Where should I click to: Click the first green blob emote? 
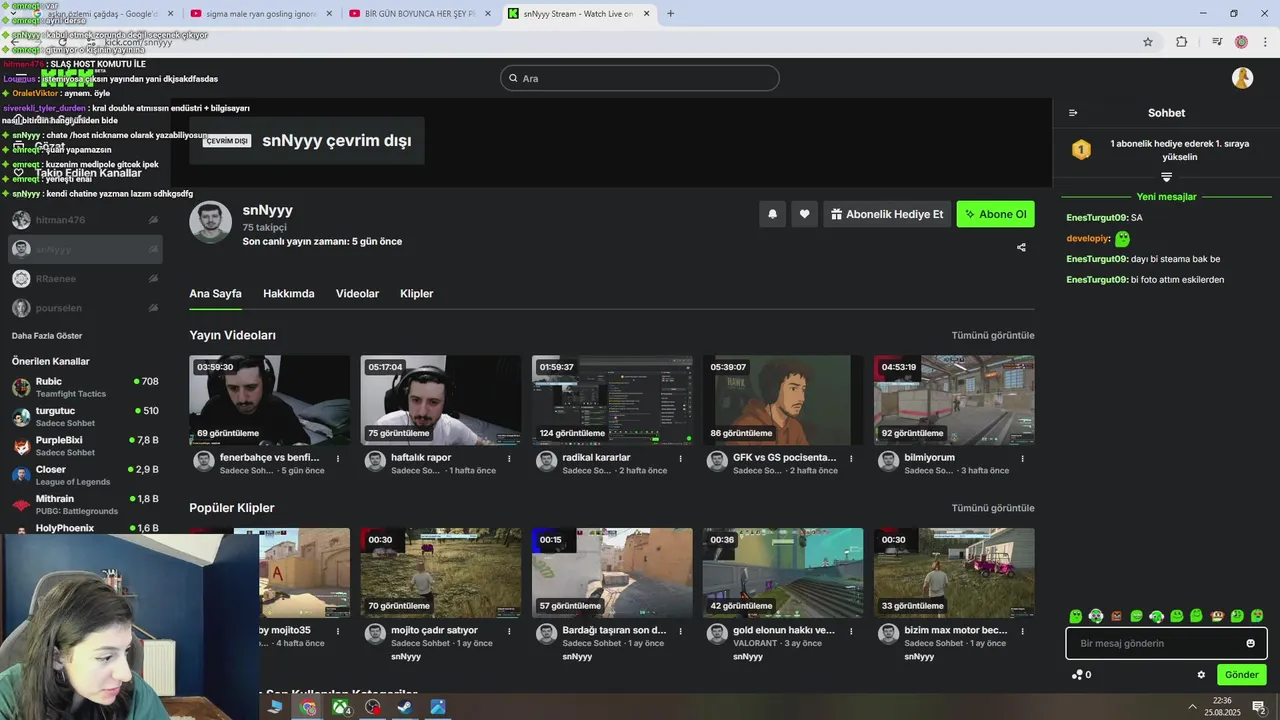click(1076, 616)
